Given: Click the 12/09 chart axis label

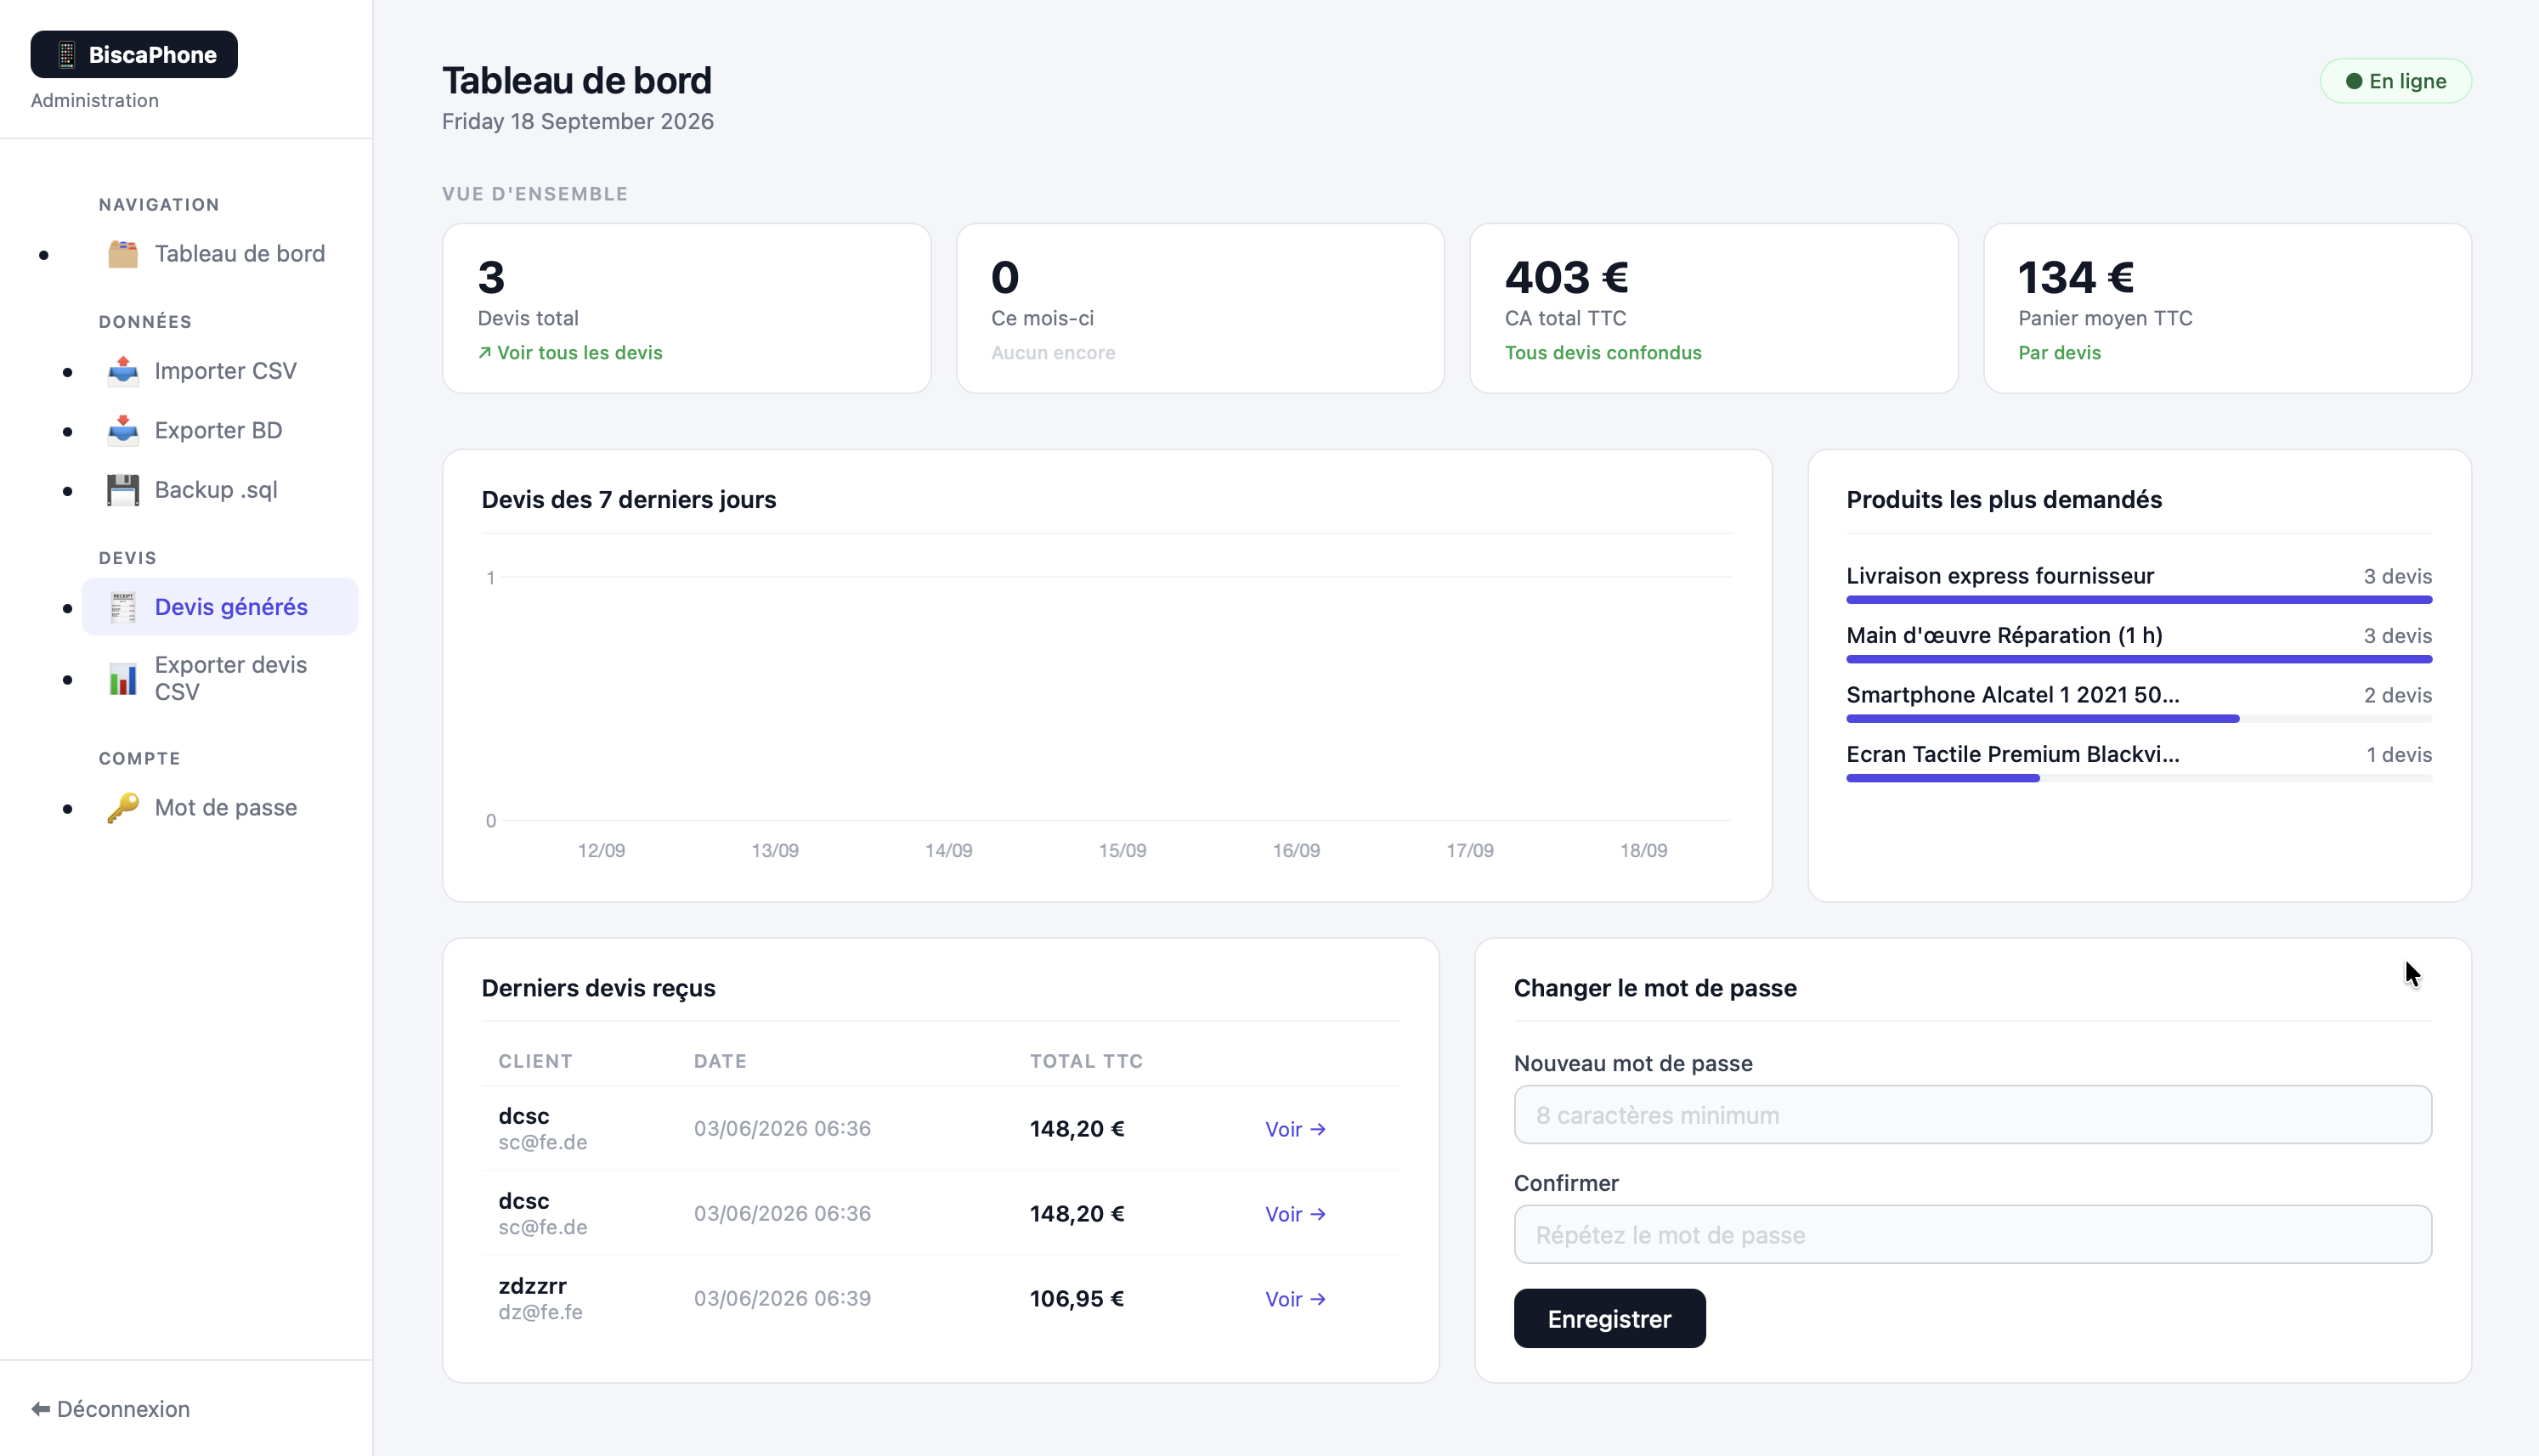Looking at the screenshot, I should tap(601, 851).
